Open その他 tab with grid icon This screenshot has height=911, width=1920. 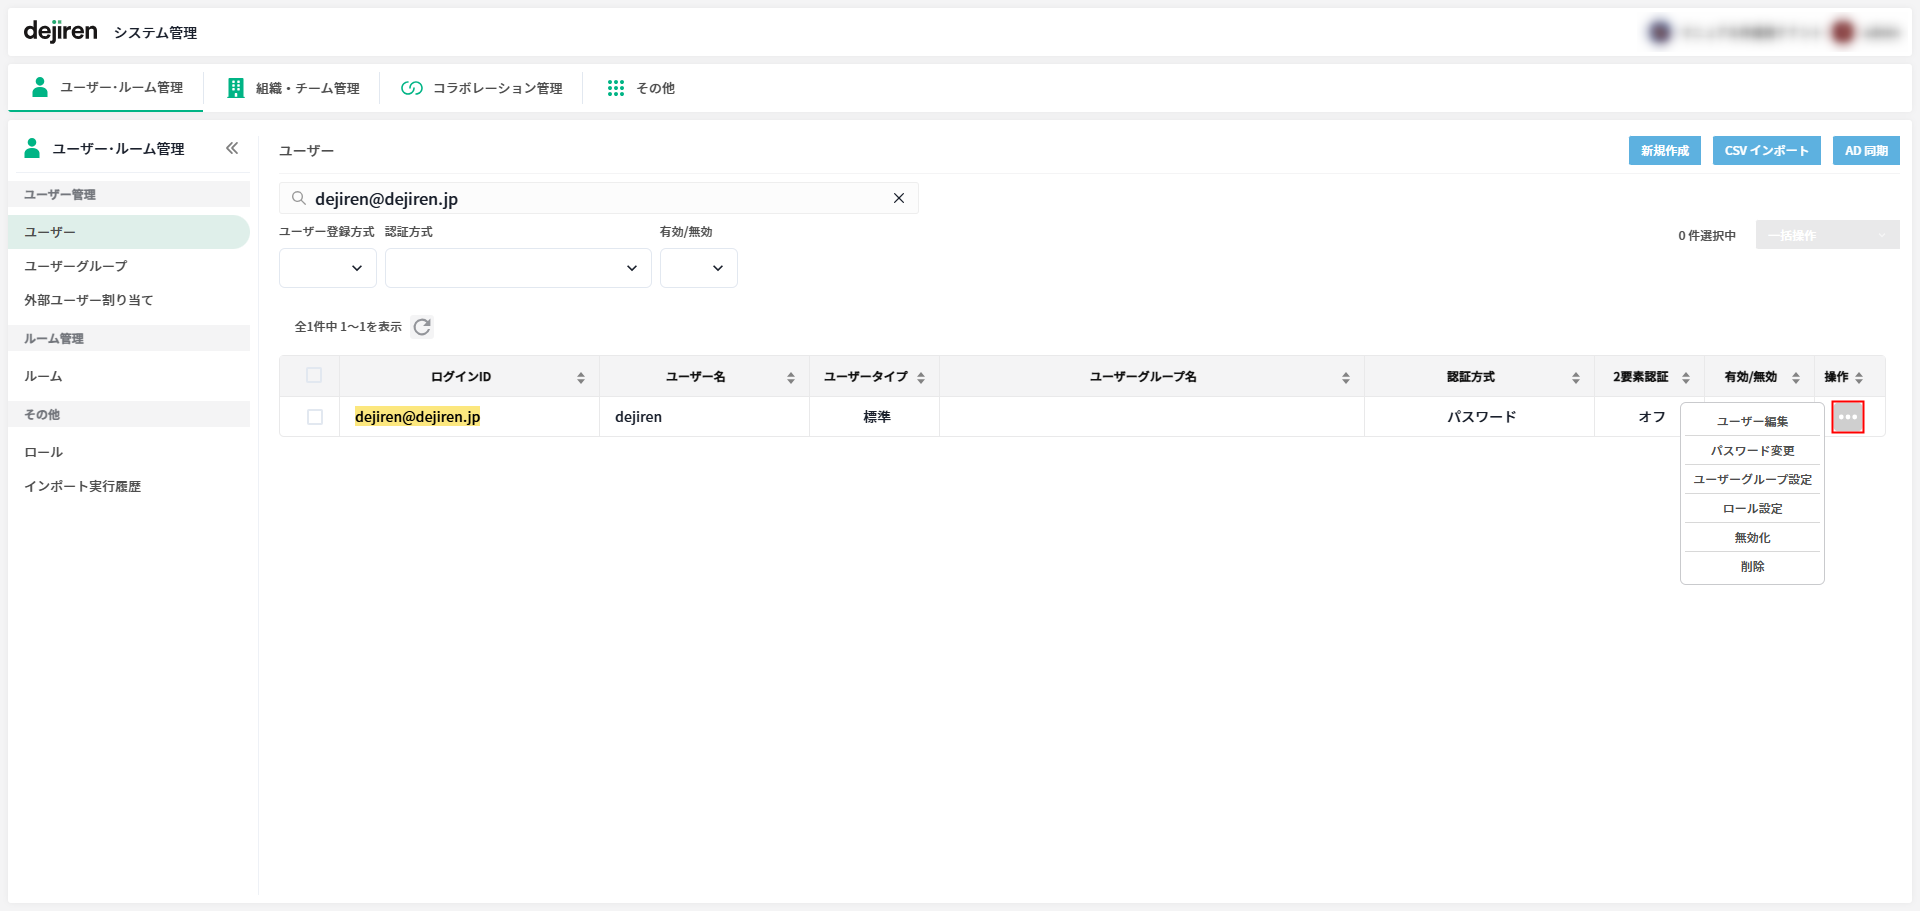641,88
